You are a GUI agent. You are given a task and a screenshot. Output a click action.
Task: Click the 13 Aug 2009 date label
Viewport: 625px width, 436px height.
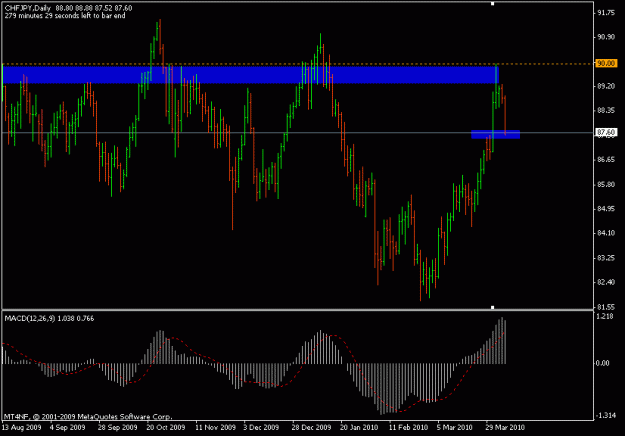point(22,428)
